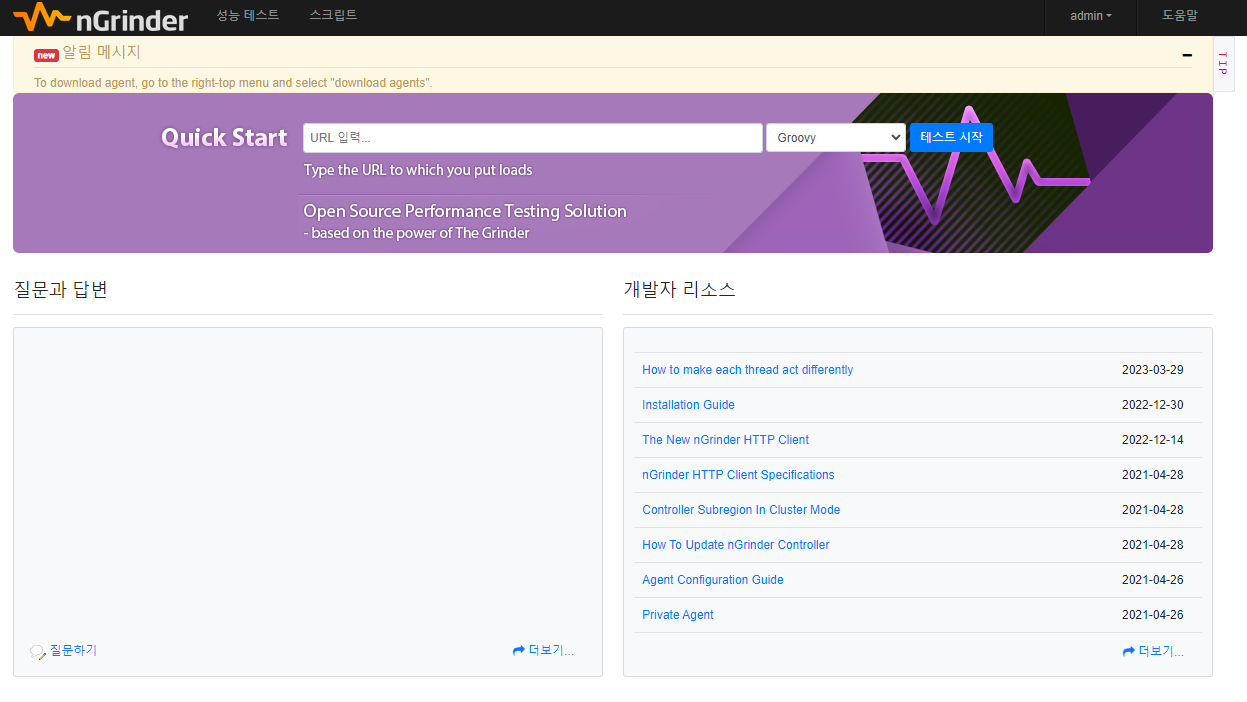Focus the URL 입력 input field
The width and height of the screenshot is (1247, 702).
point(533,138)
